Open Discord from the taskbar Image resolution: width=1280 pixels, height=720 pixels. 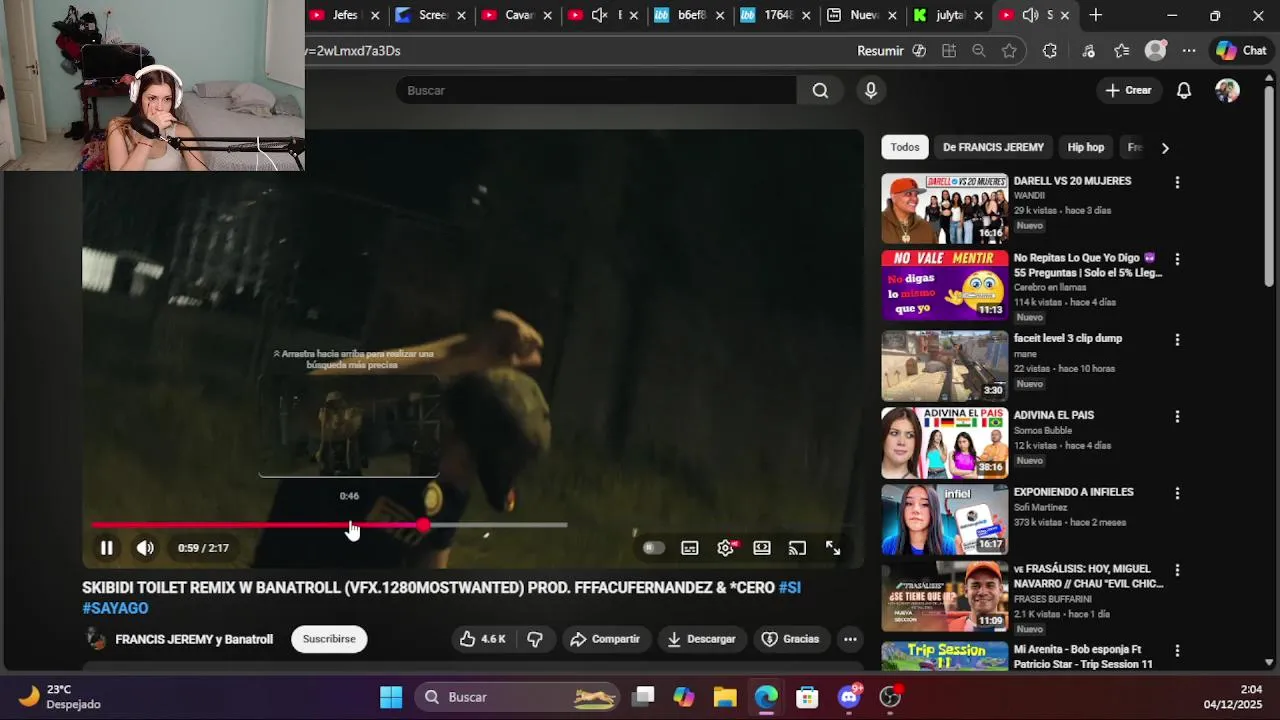pyautogui.click(x=849, y=697)
